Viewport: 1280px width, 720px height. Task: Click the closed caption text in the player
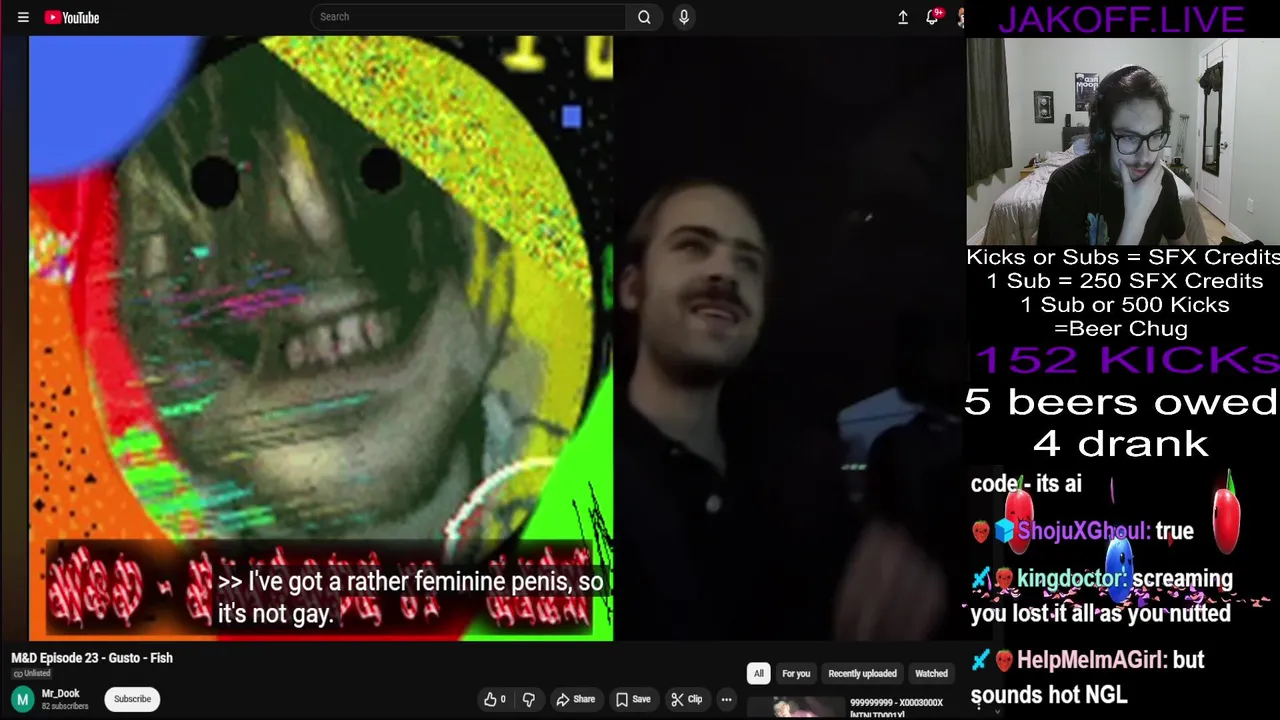coord(410,597)
